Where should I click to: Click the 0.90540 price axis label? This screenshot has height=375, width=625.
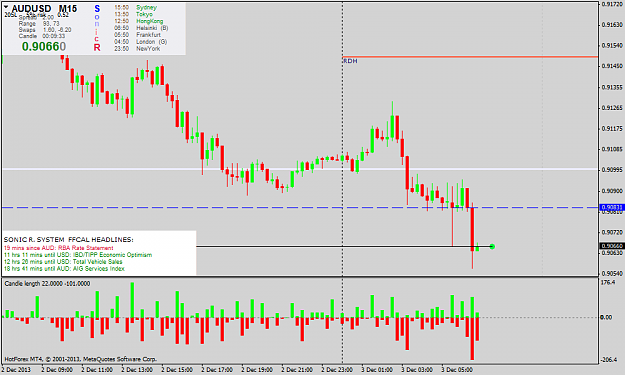point(612,273)
